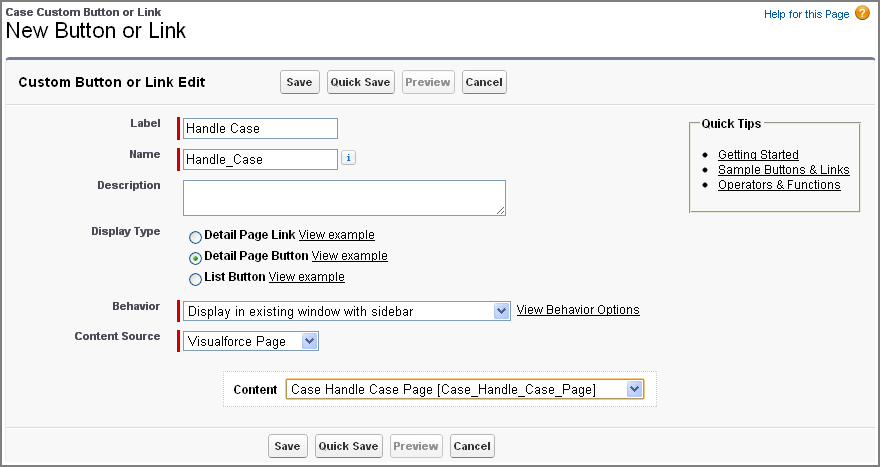
Task: Focus the Label input field
Action: (260, 129)
